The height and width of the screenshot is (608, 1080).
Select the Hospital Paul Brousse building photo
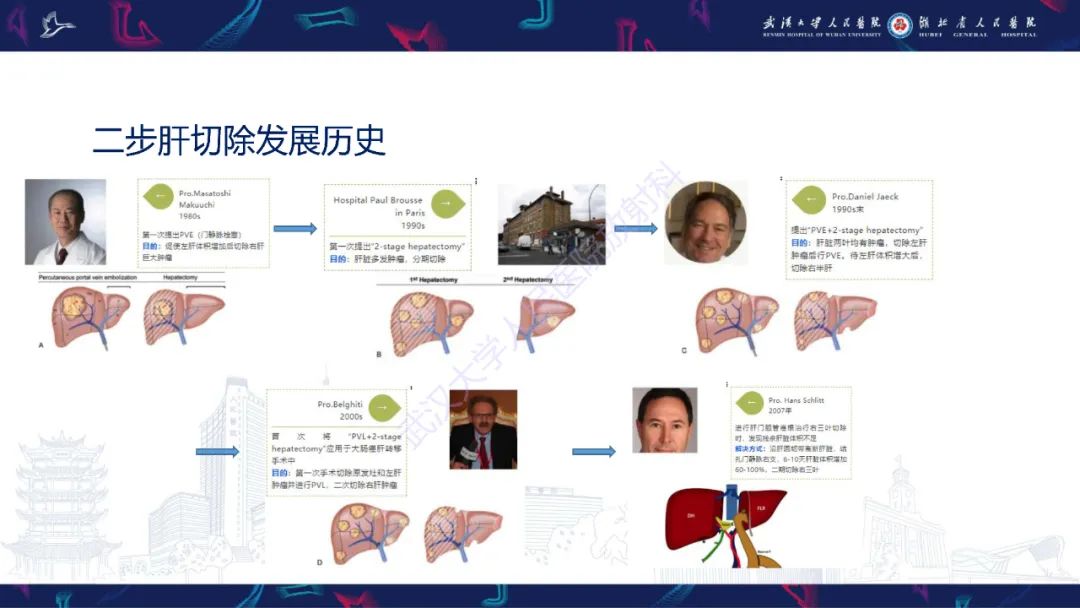point(552,224)
